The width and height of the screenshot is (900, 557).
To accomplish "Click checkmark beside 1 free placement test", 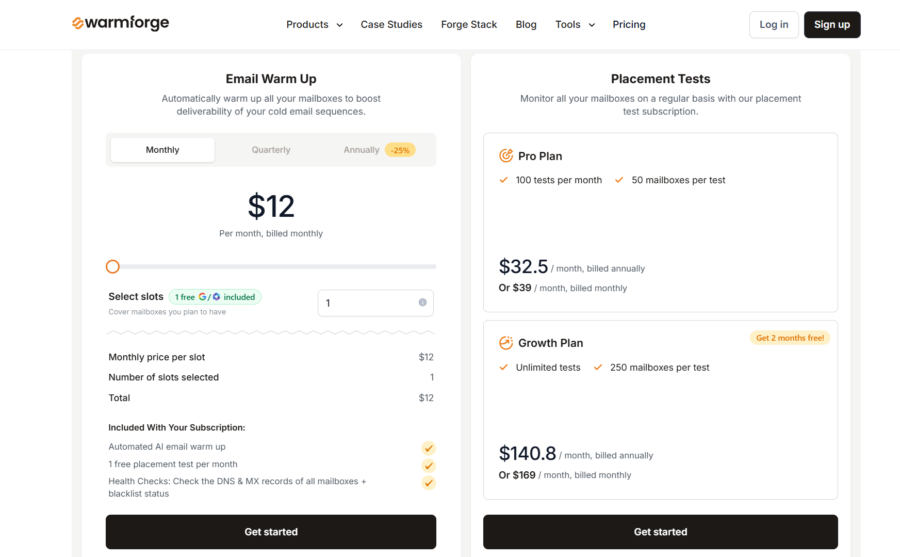I will point(428,465).
